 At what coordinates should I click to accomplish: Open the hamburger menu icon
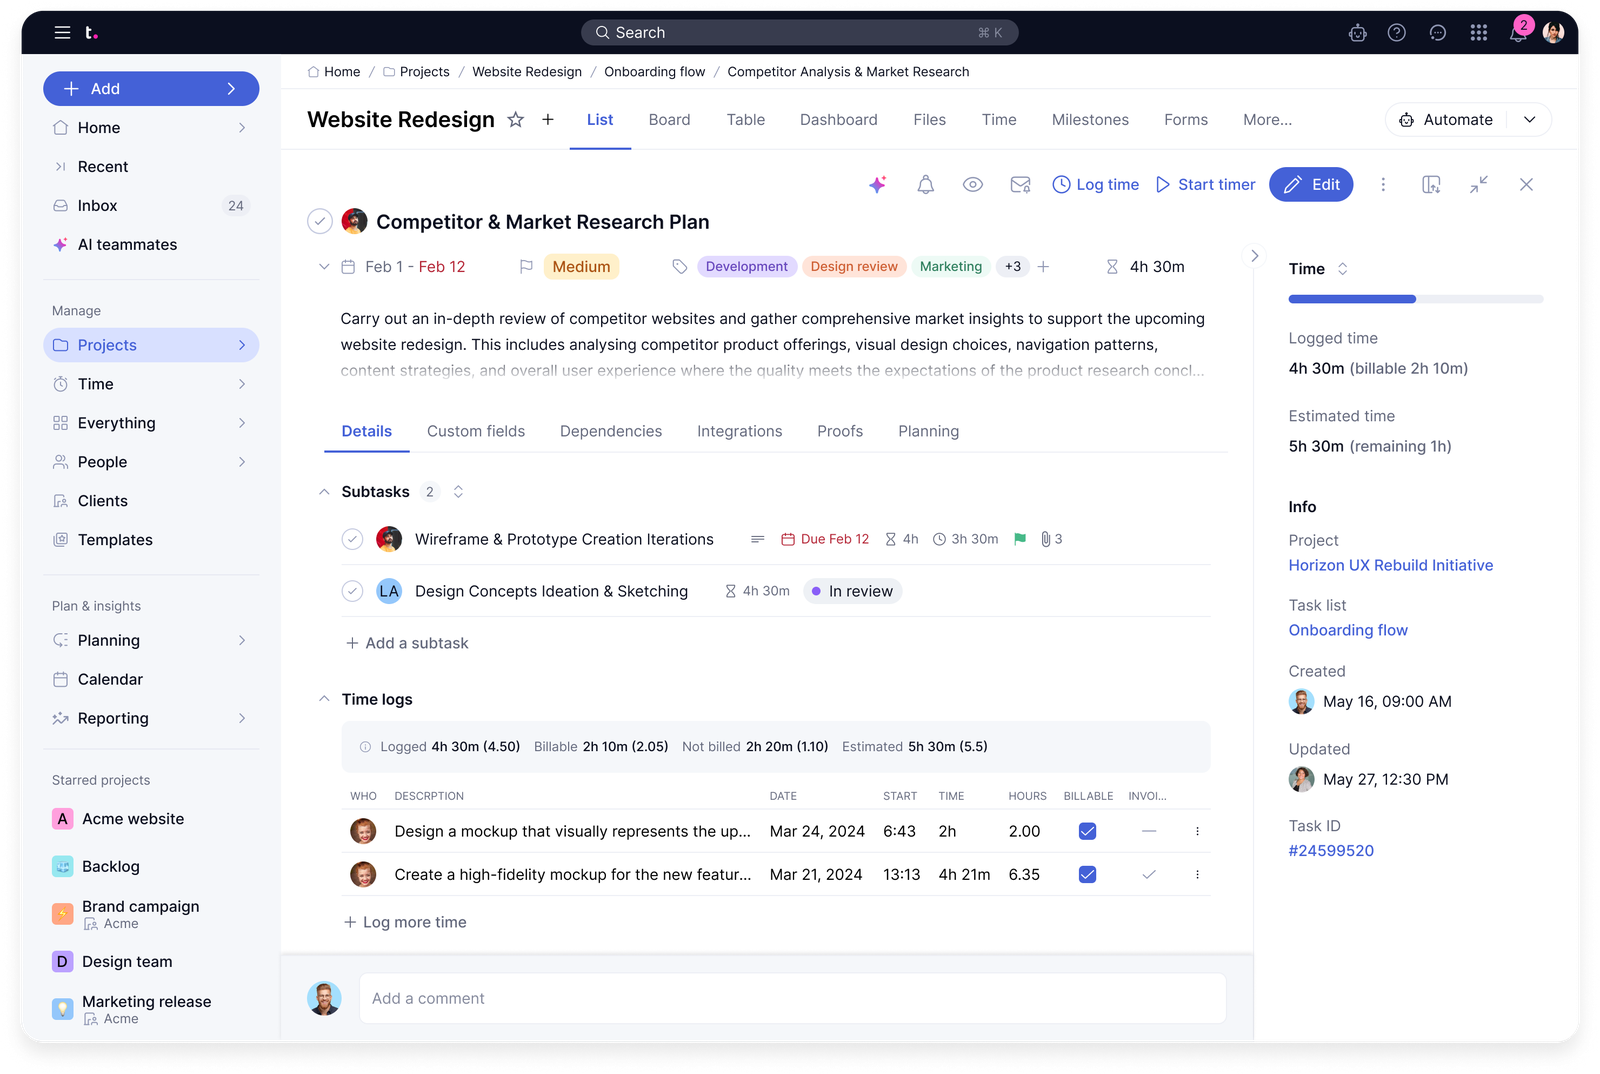coord(62,33)
